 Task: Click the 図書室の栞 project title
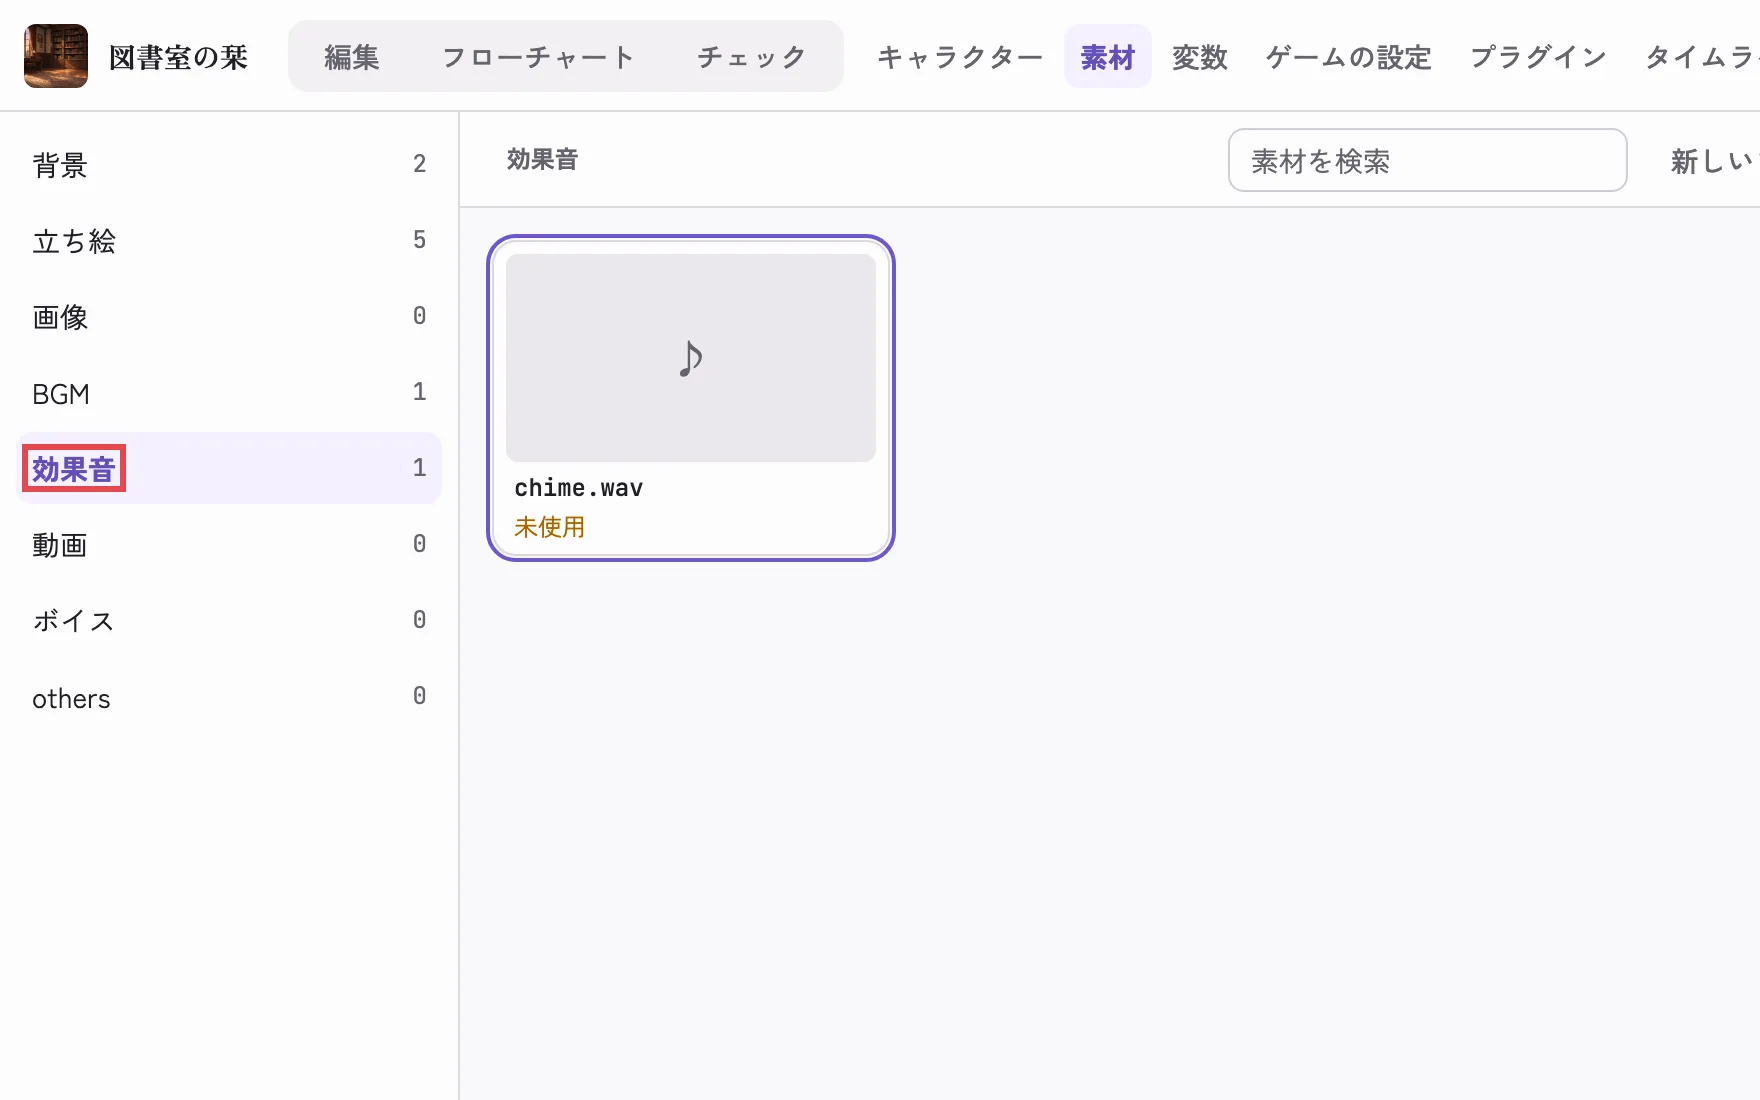(178, 57)
